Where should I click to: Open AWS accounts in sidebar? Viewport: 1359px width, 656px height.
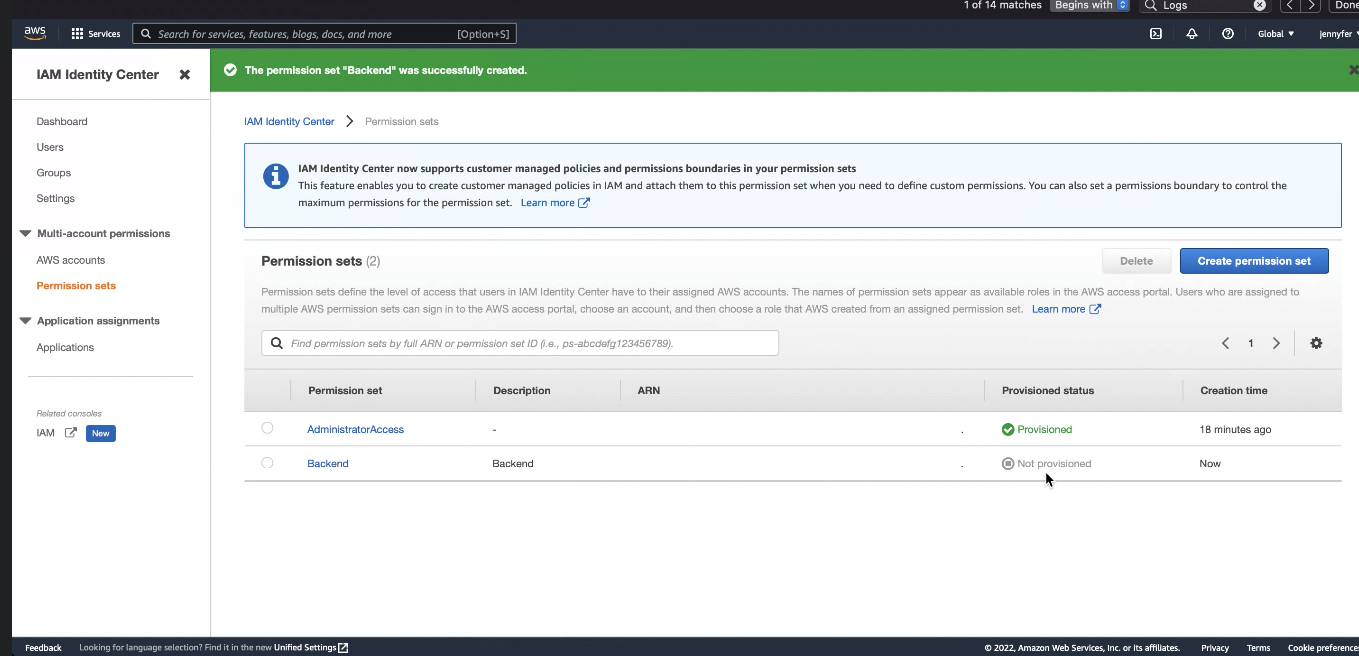point(71,260)
